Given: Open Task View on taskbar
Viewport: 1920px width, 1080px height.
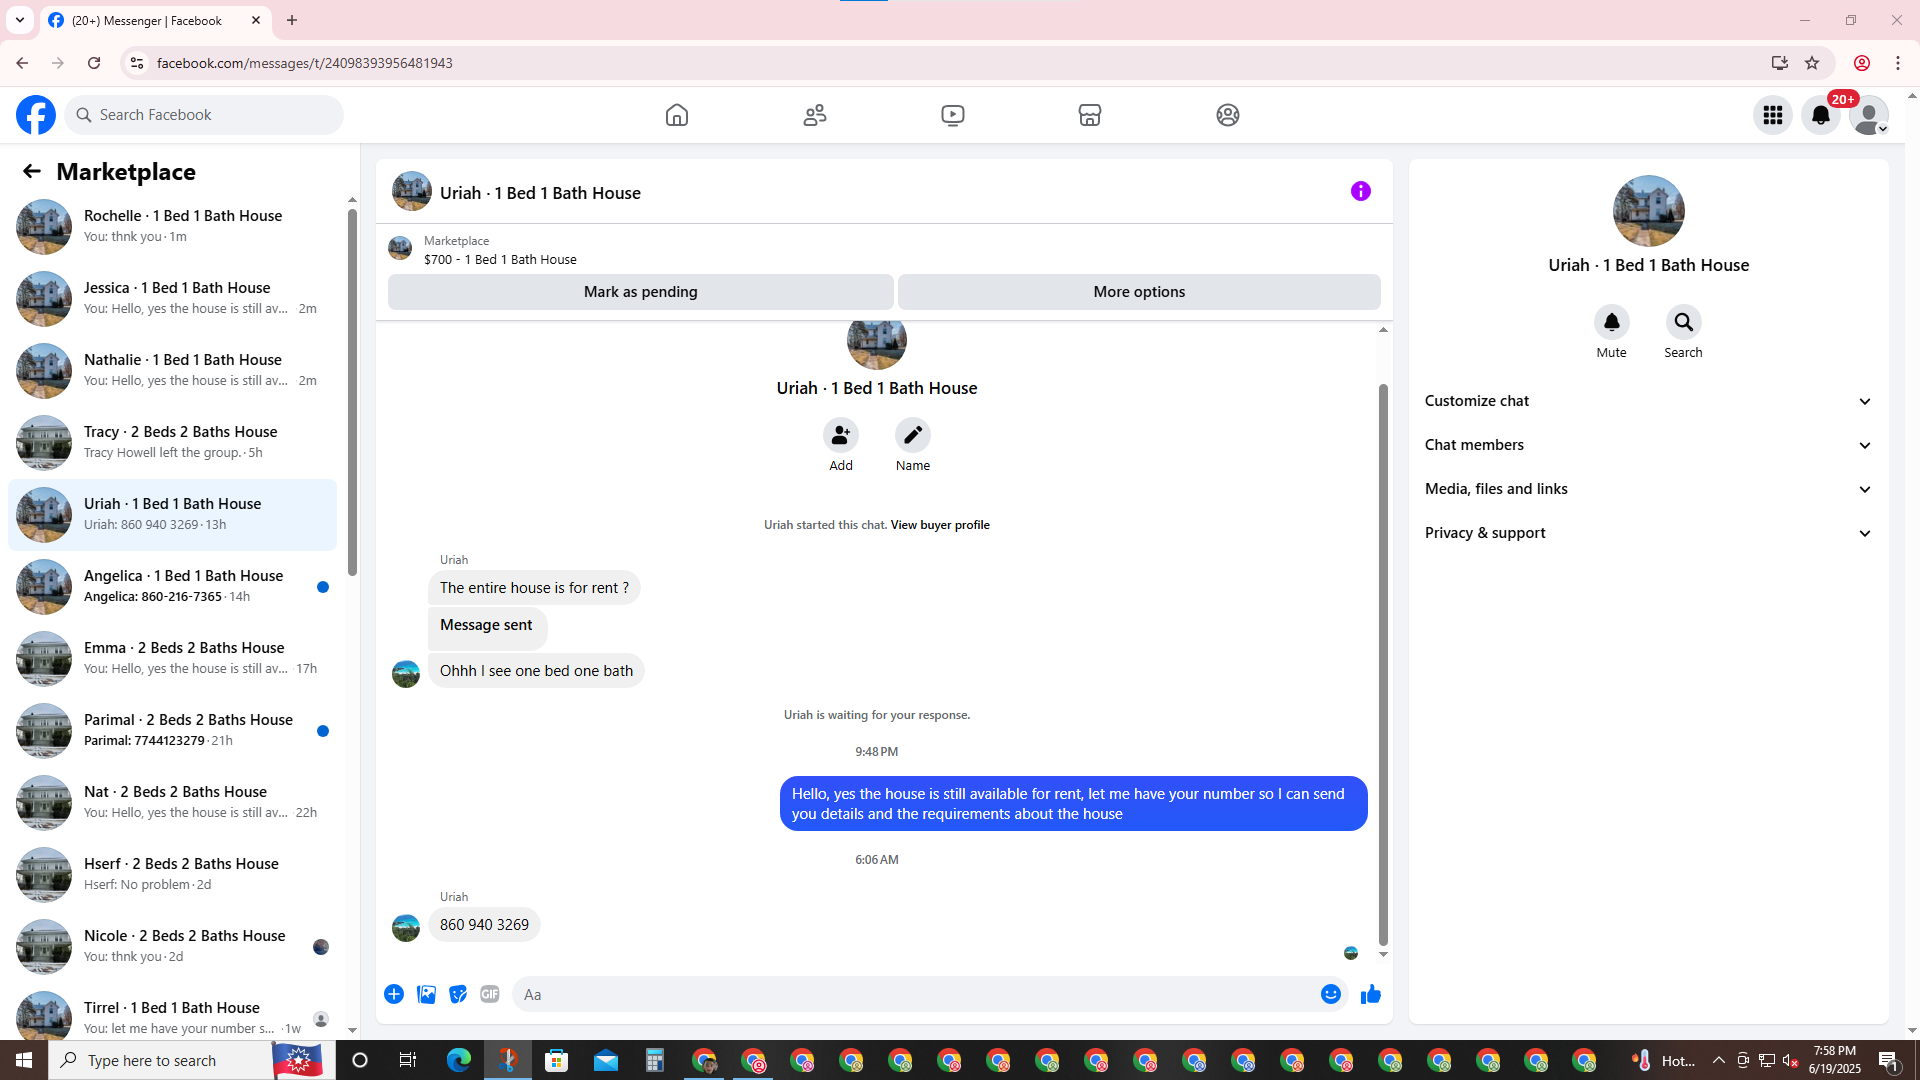Looking at the screenshot, I should pyautogui.click(x=408, y=1060).
